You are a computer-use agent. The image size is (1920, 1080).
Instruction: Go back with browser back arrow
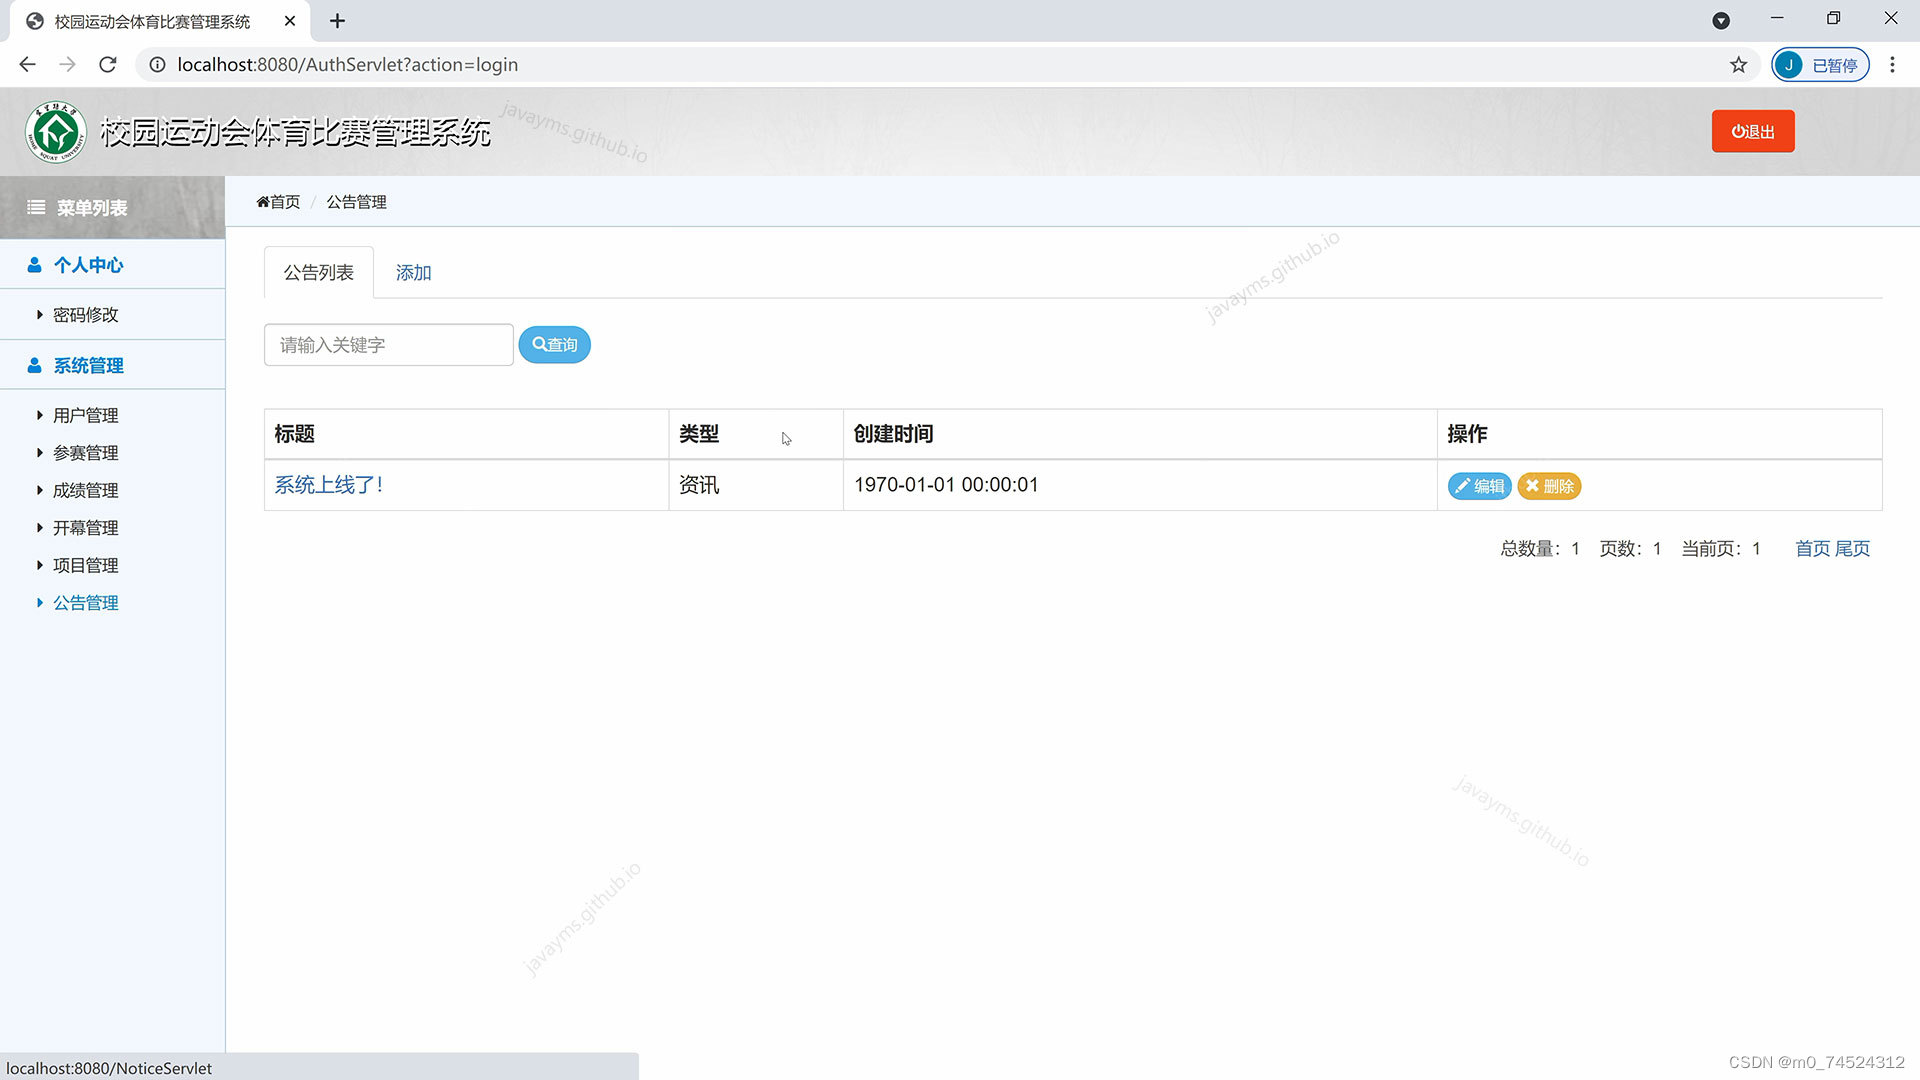27,65
